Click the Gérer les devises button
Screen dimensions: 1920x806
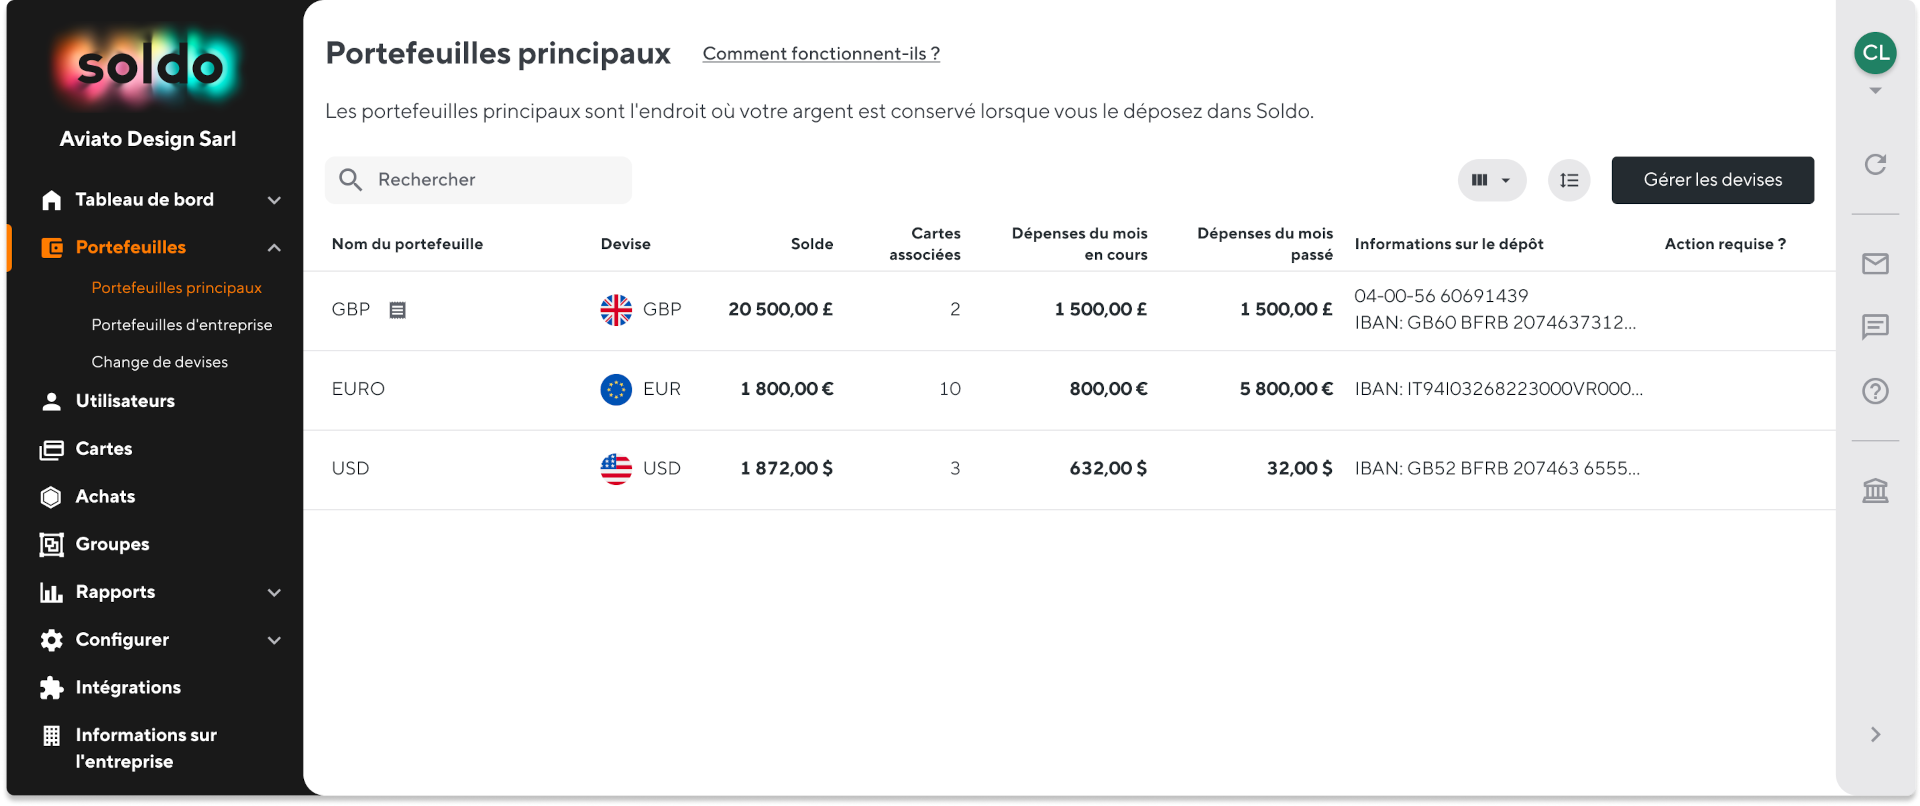(x=1712, y=180)
